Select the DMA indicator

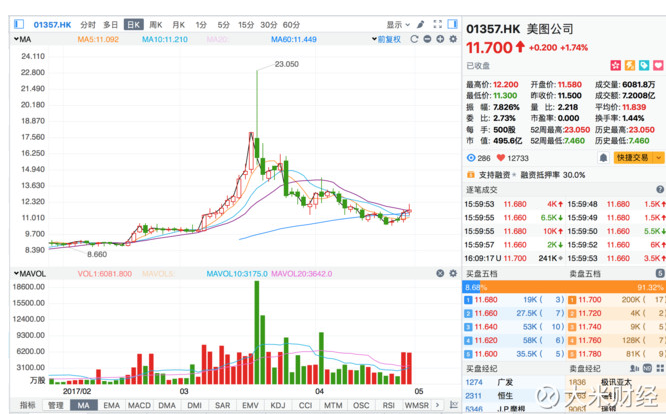point(167,405)
